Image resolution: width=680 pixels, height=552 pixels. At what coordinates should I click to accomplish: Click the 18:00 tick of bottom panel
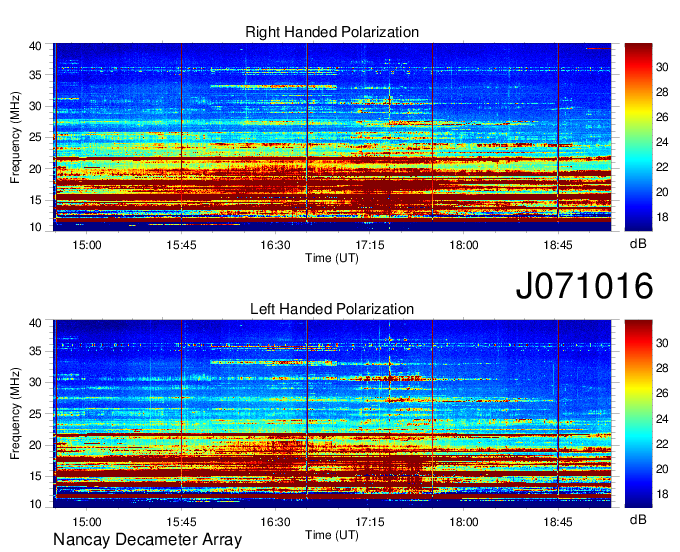pyautogui.click(x=464, y=522)
